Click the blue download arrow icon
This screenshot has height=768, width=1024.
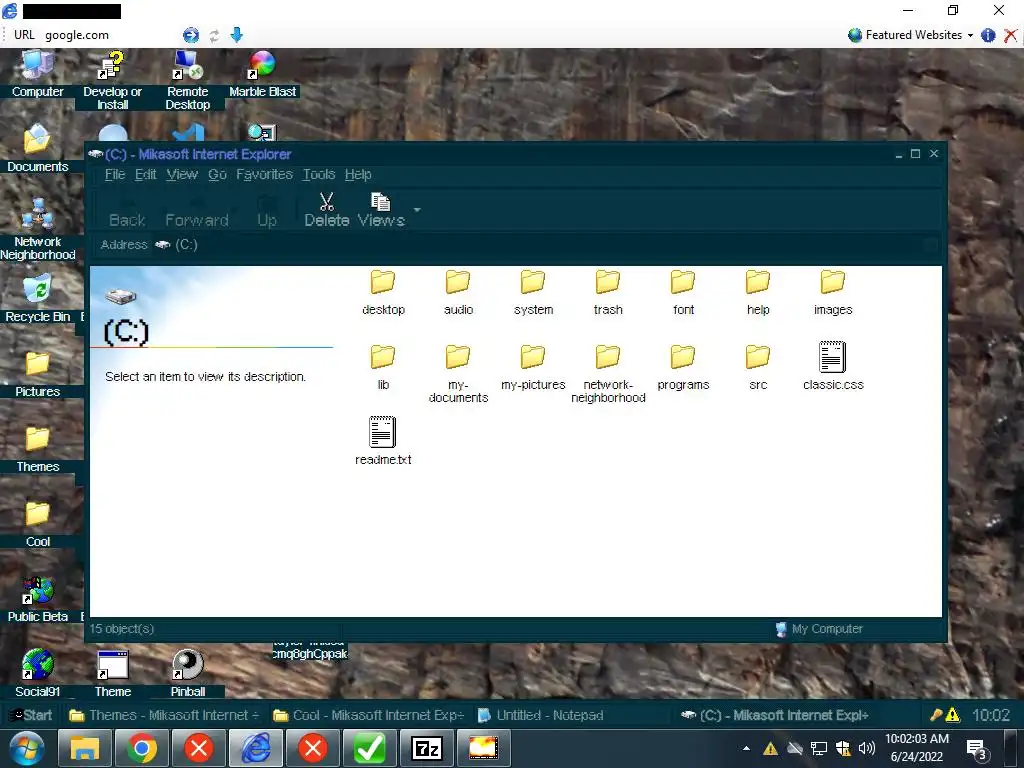[236, 35]
